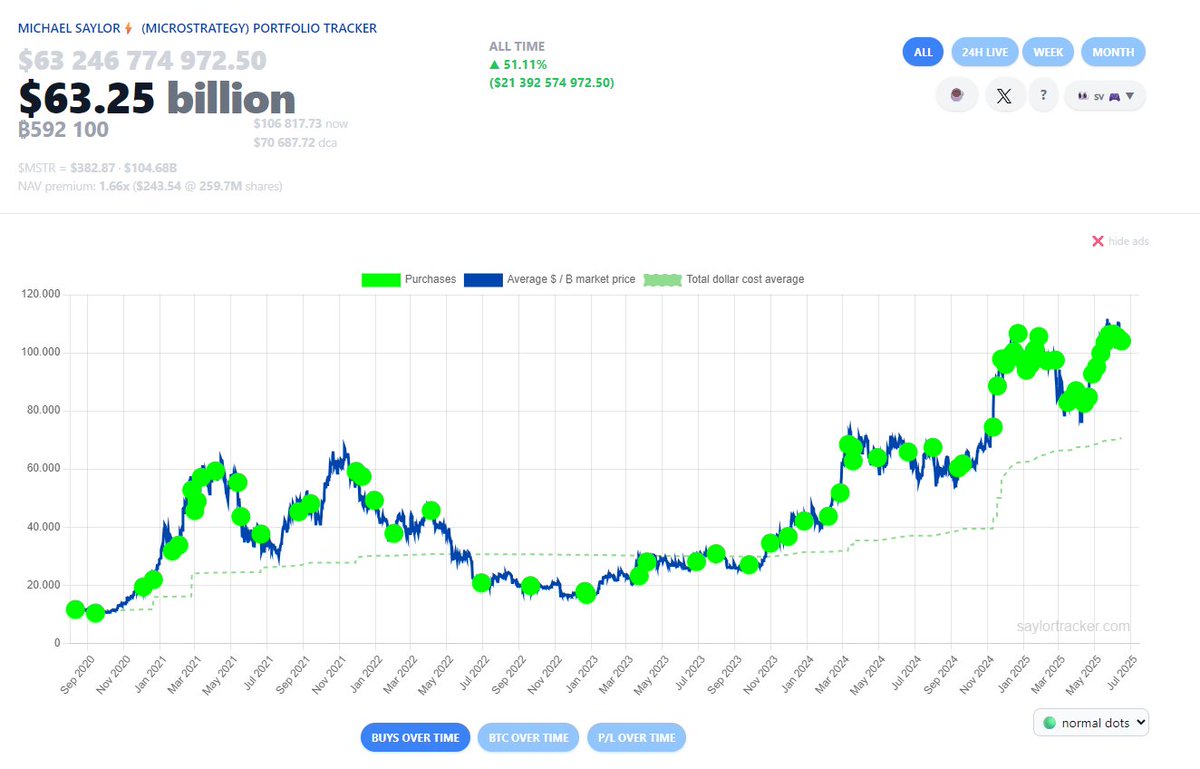Image resolution: width=1200 pixels, height=769 pixels.
Task: Toggle Average $ / B market price legend
Action: point(550,279)
